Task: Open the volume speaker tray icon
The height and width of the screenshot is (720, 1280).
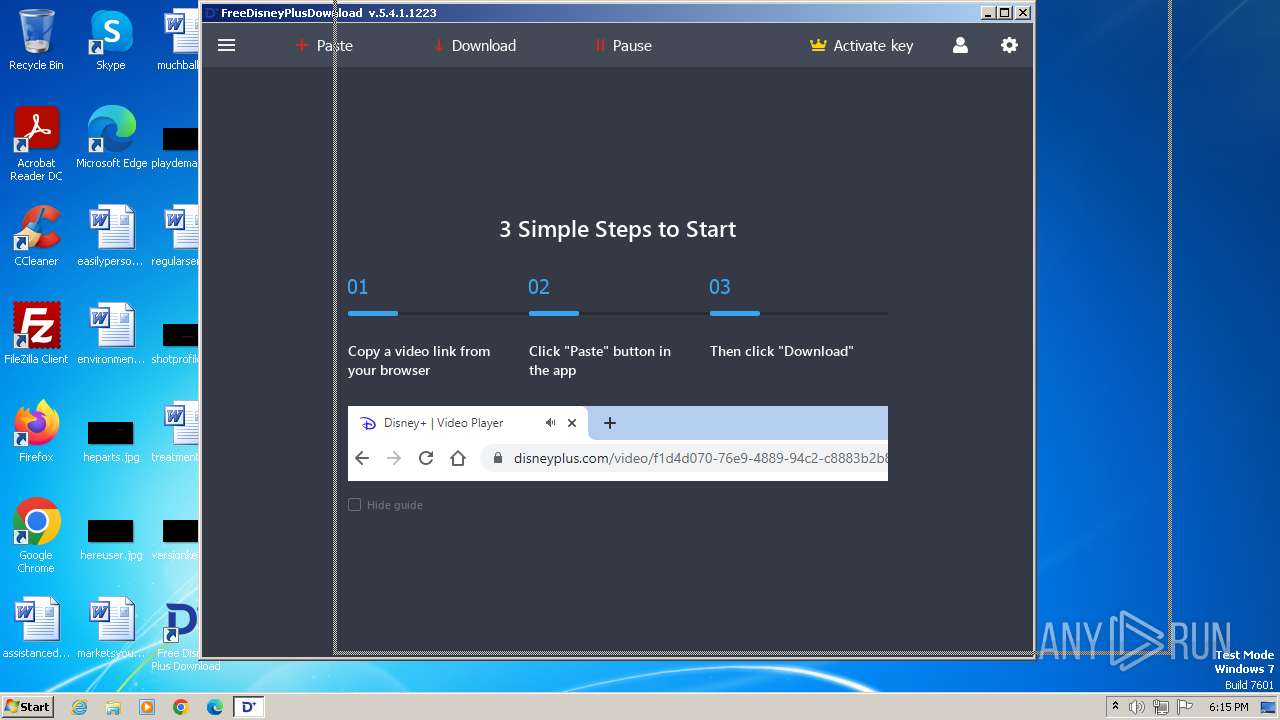Action: (1137, 707)
